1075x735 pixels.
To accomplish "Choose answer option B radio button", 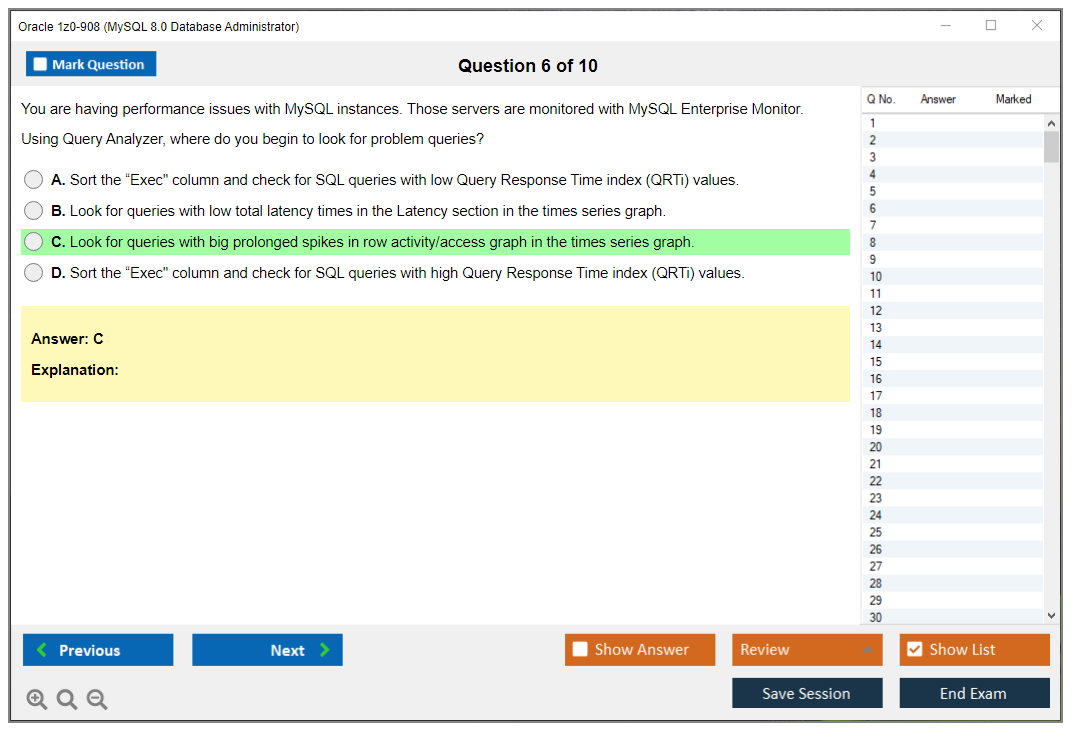I will tap(33, 210).
